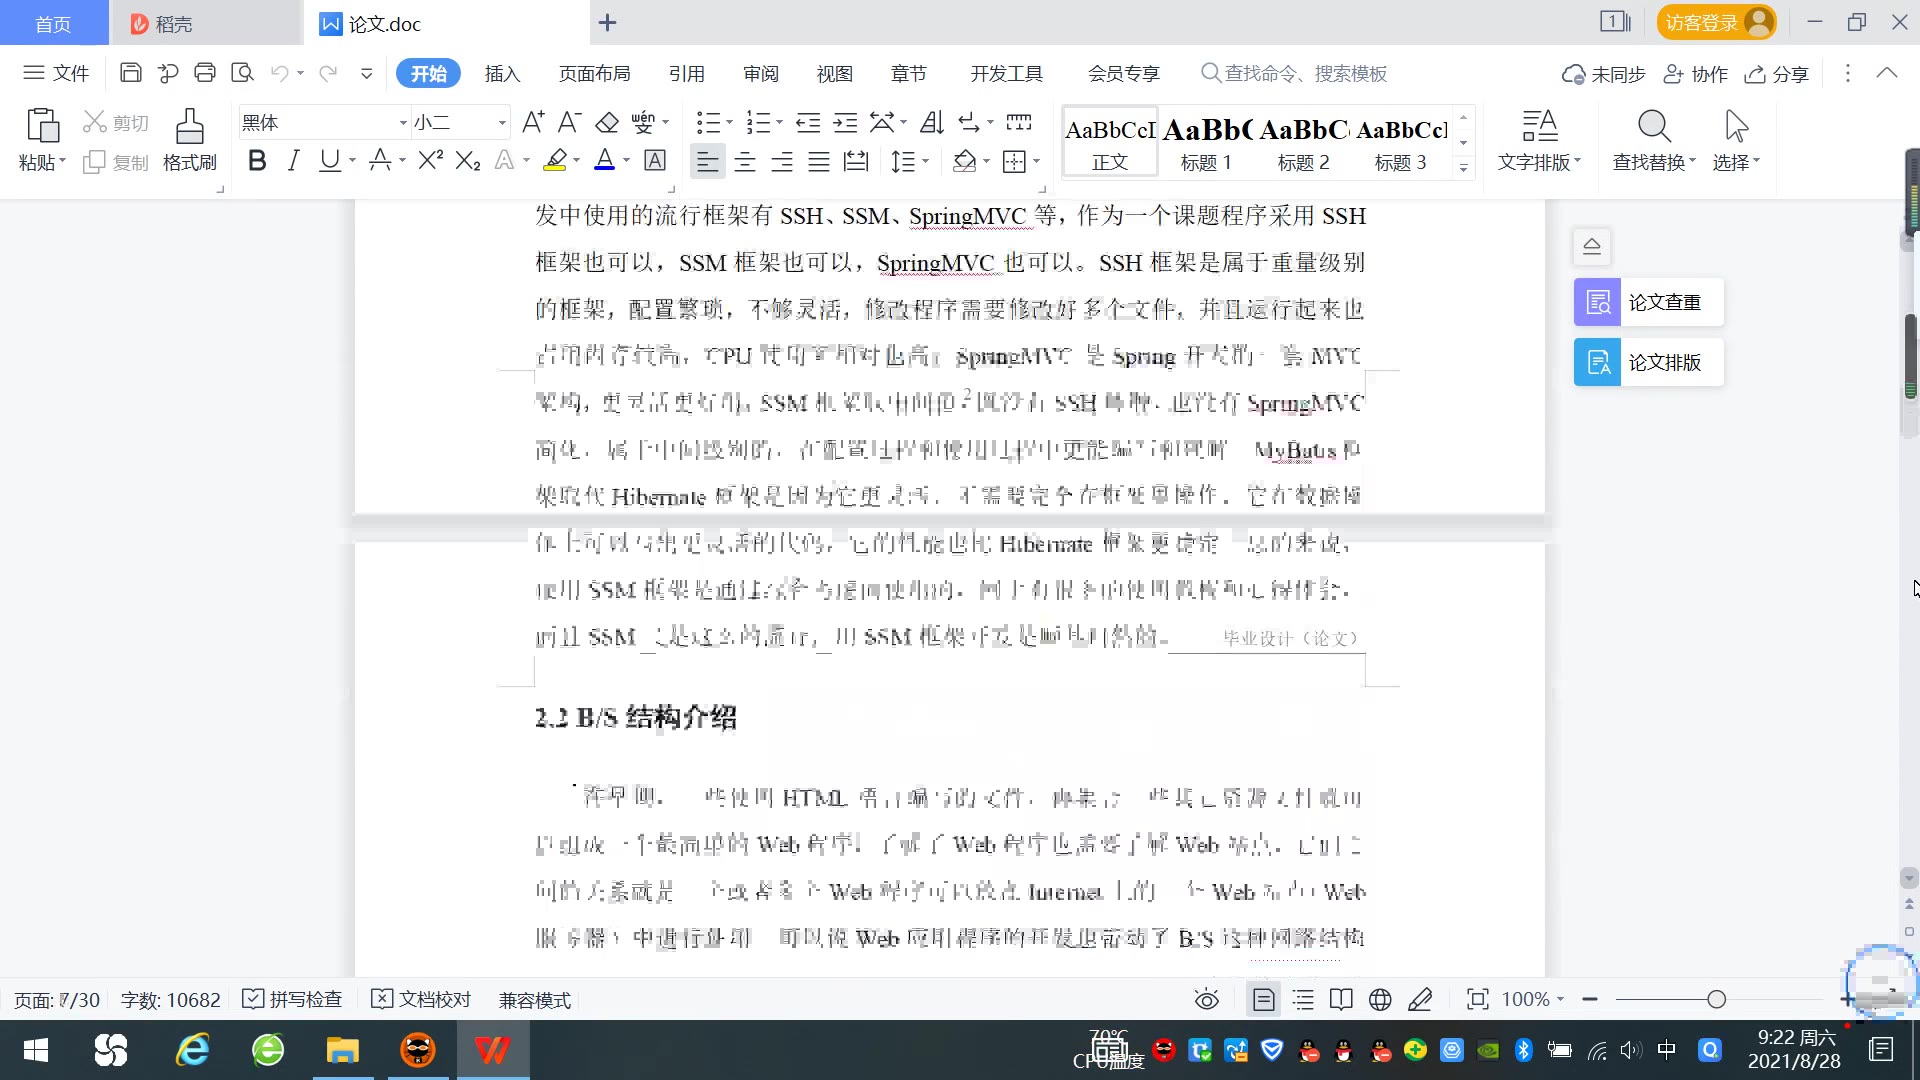1920x1080 pixels.
Task: Open 文档校对 document proofing
Action: [421, 999]
